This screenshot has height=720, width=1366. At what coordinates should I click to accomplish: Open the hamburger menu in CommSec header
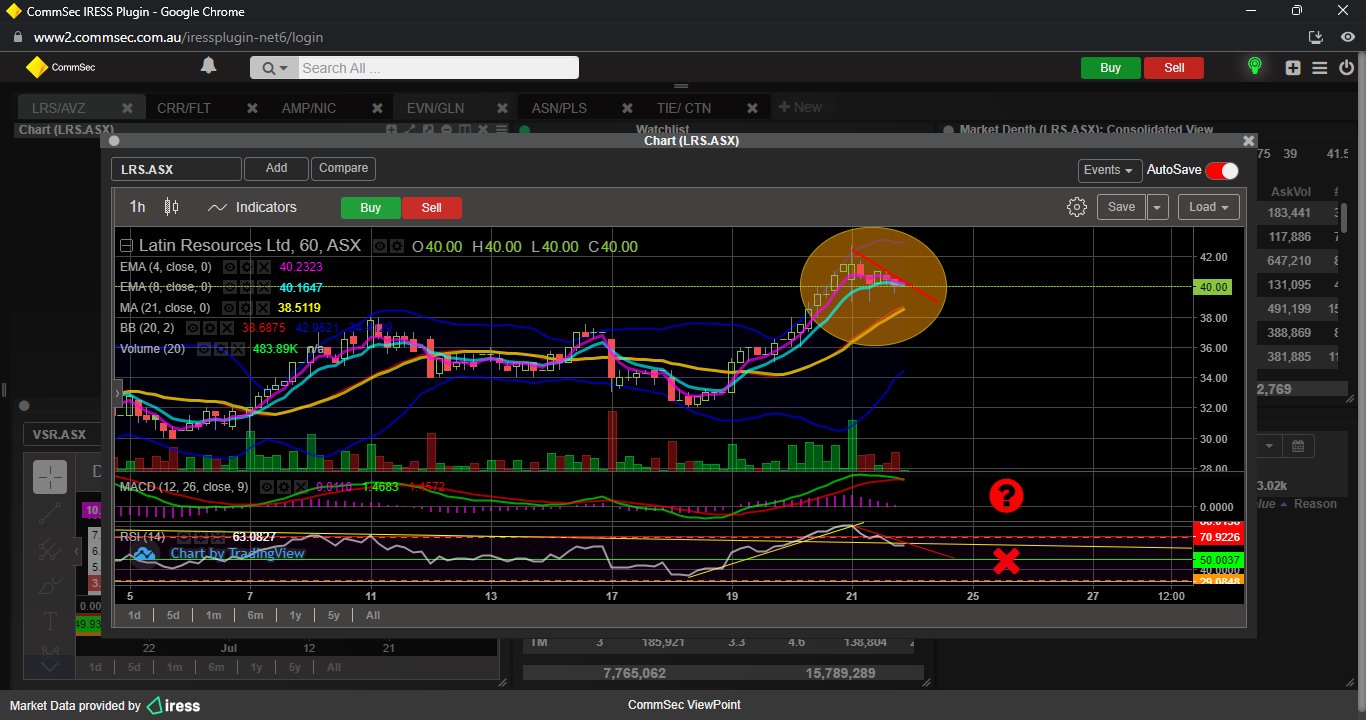coord(1319,68)
